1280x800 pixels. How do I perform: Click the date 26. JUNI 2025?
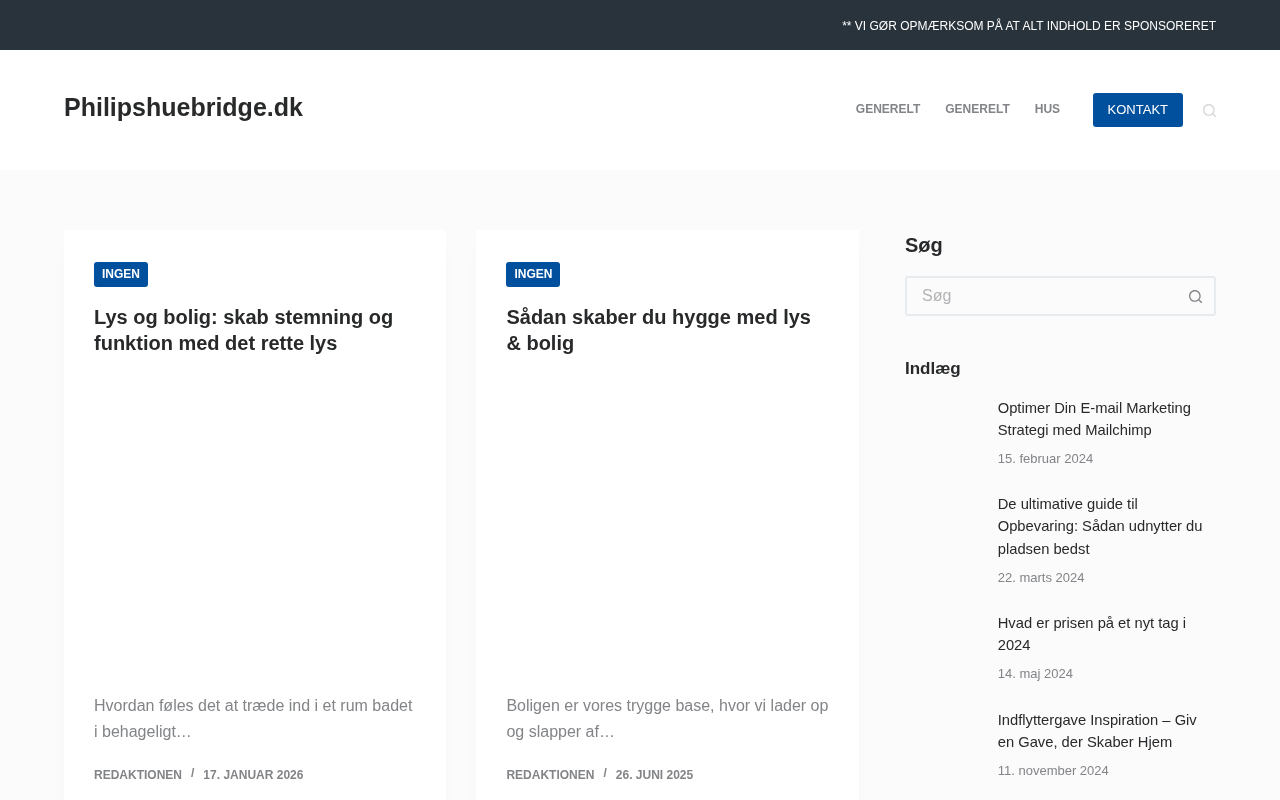click(654, 775)
